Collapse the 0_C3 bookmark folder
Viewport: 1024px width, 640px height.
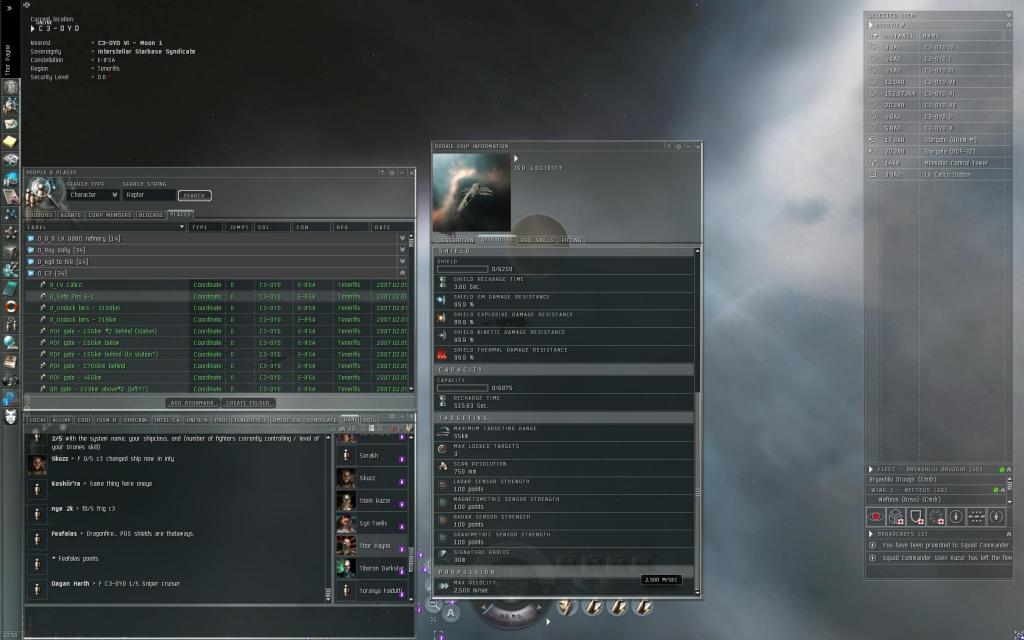(x=403, y=273)
